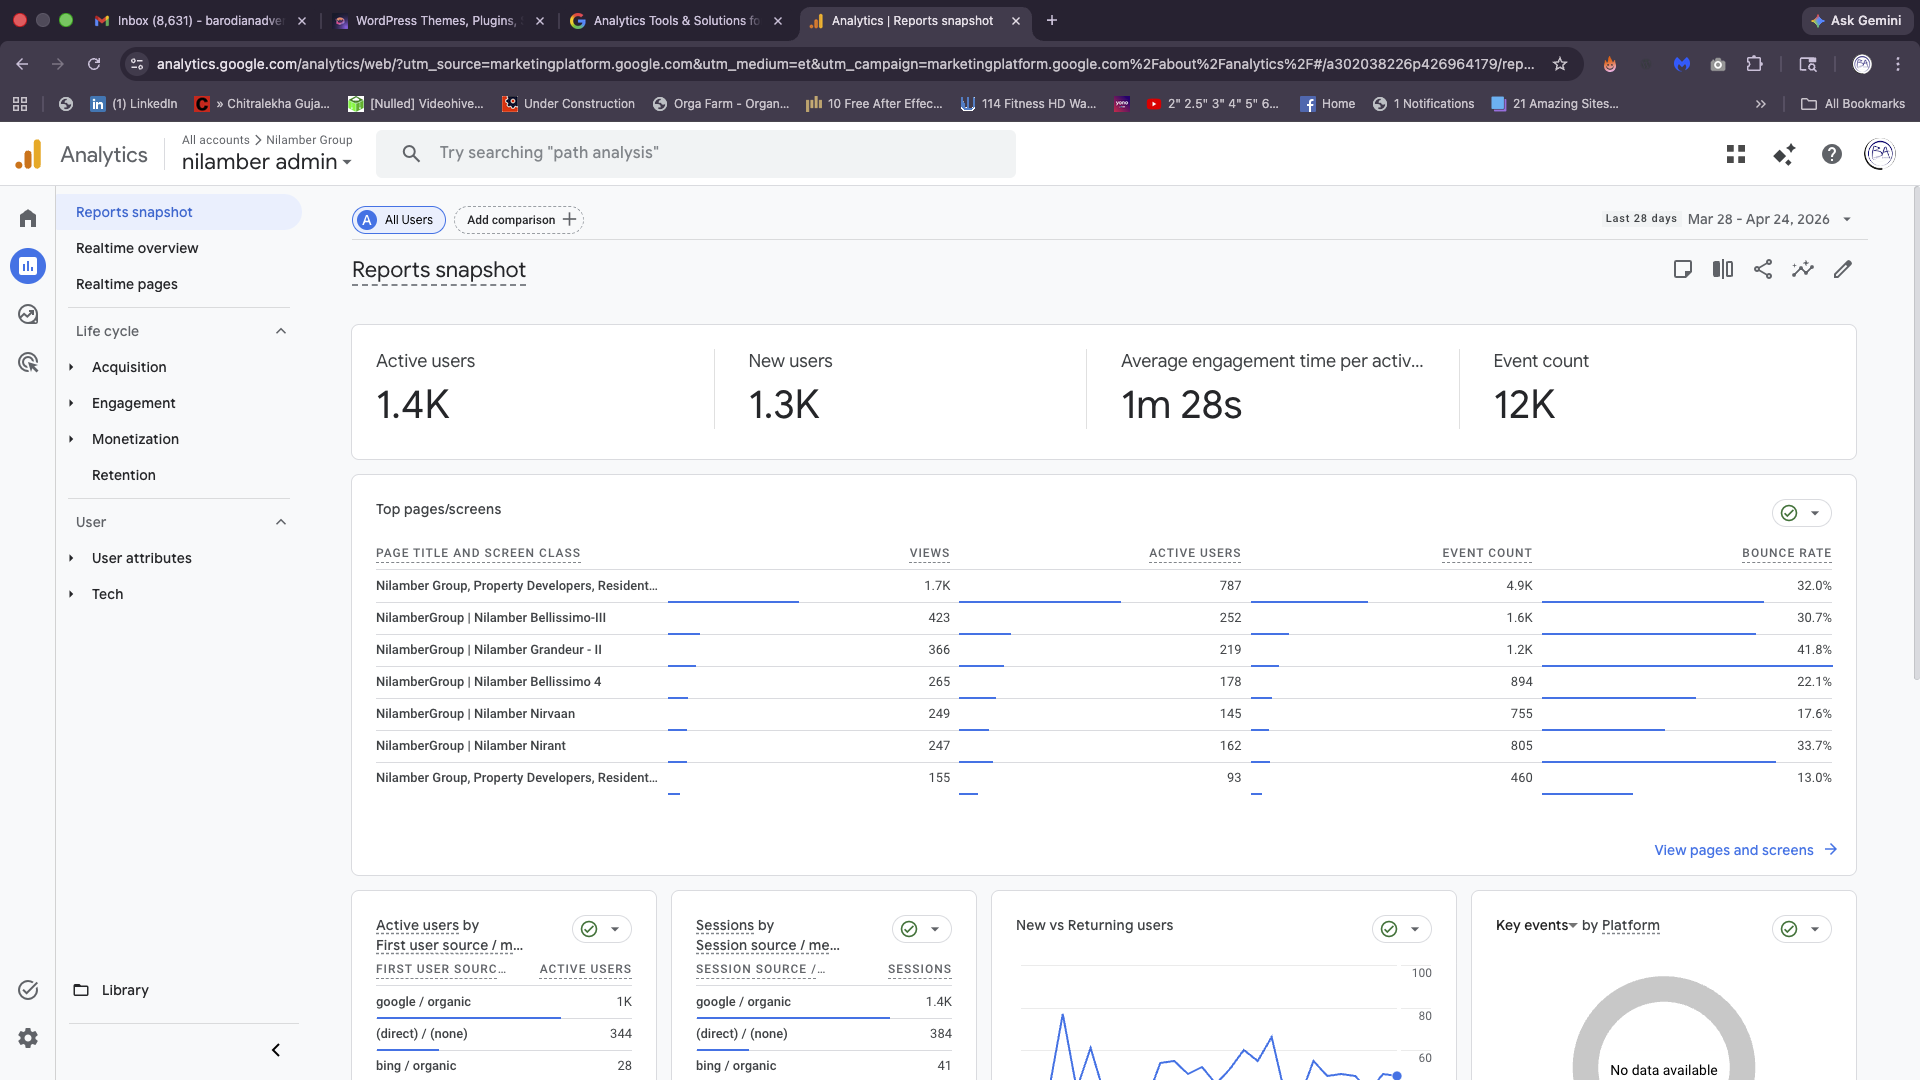1920x1080 pixels.
Task: Click Sessions card green check icon
Action: (909, 929)
